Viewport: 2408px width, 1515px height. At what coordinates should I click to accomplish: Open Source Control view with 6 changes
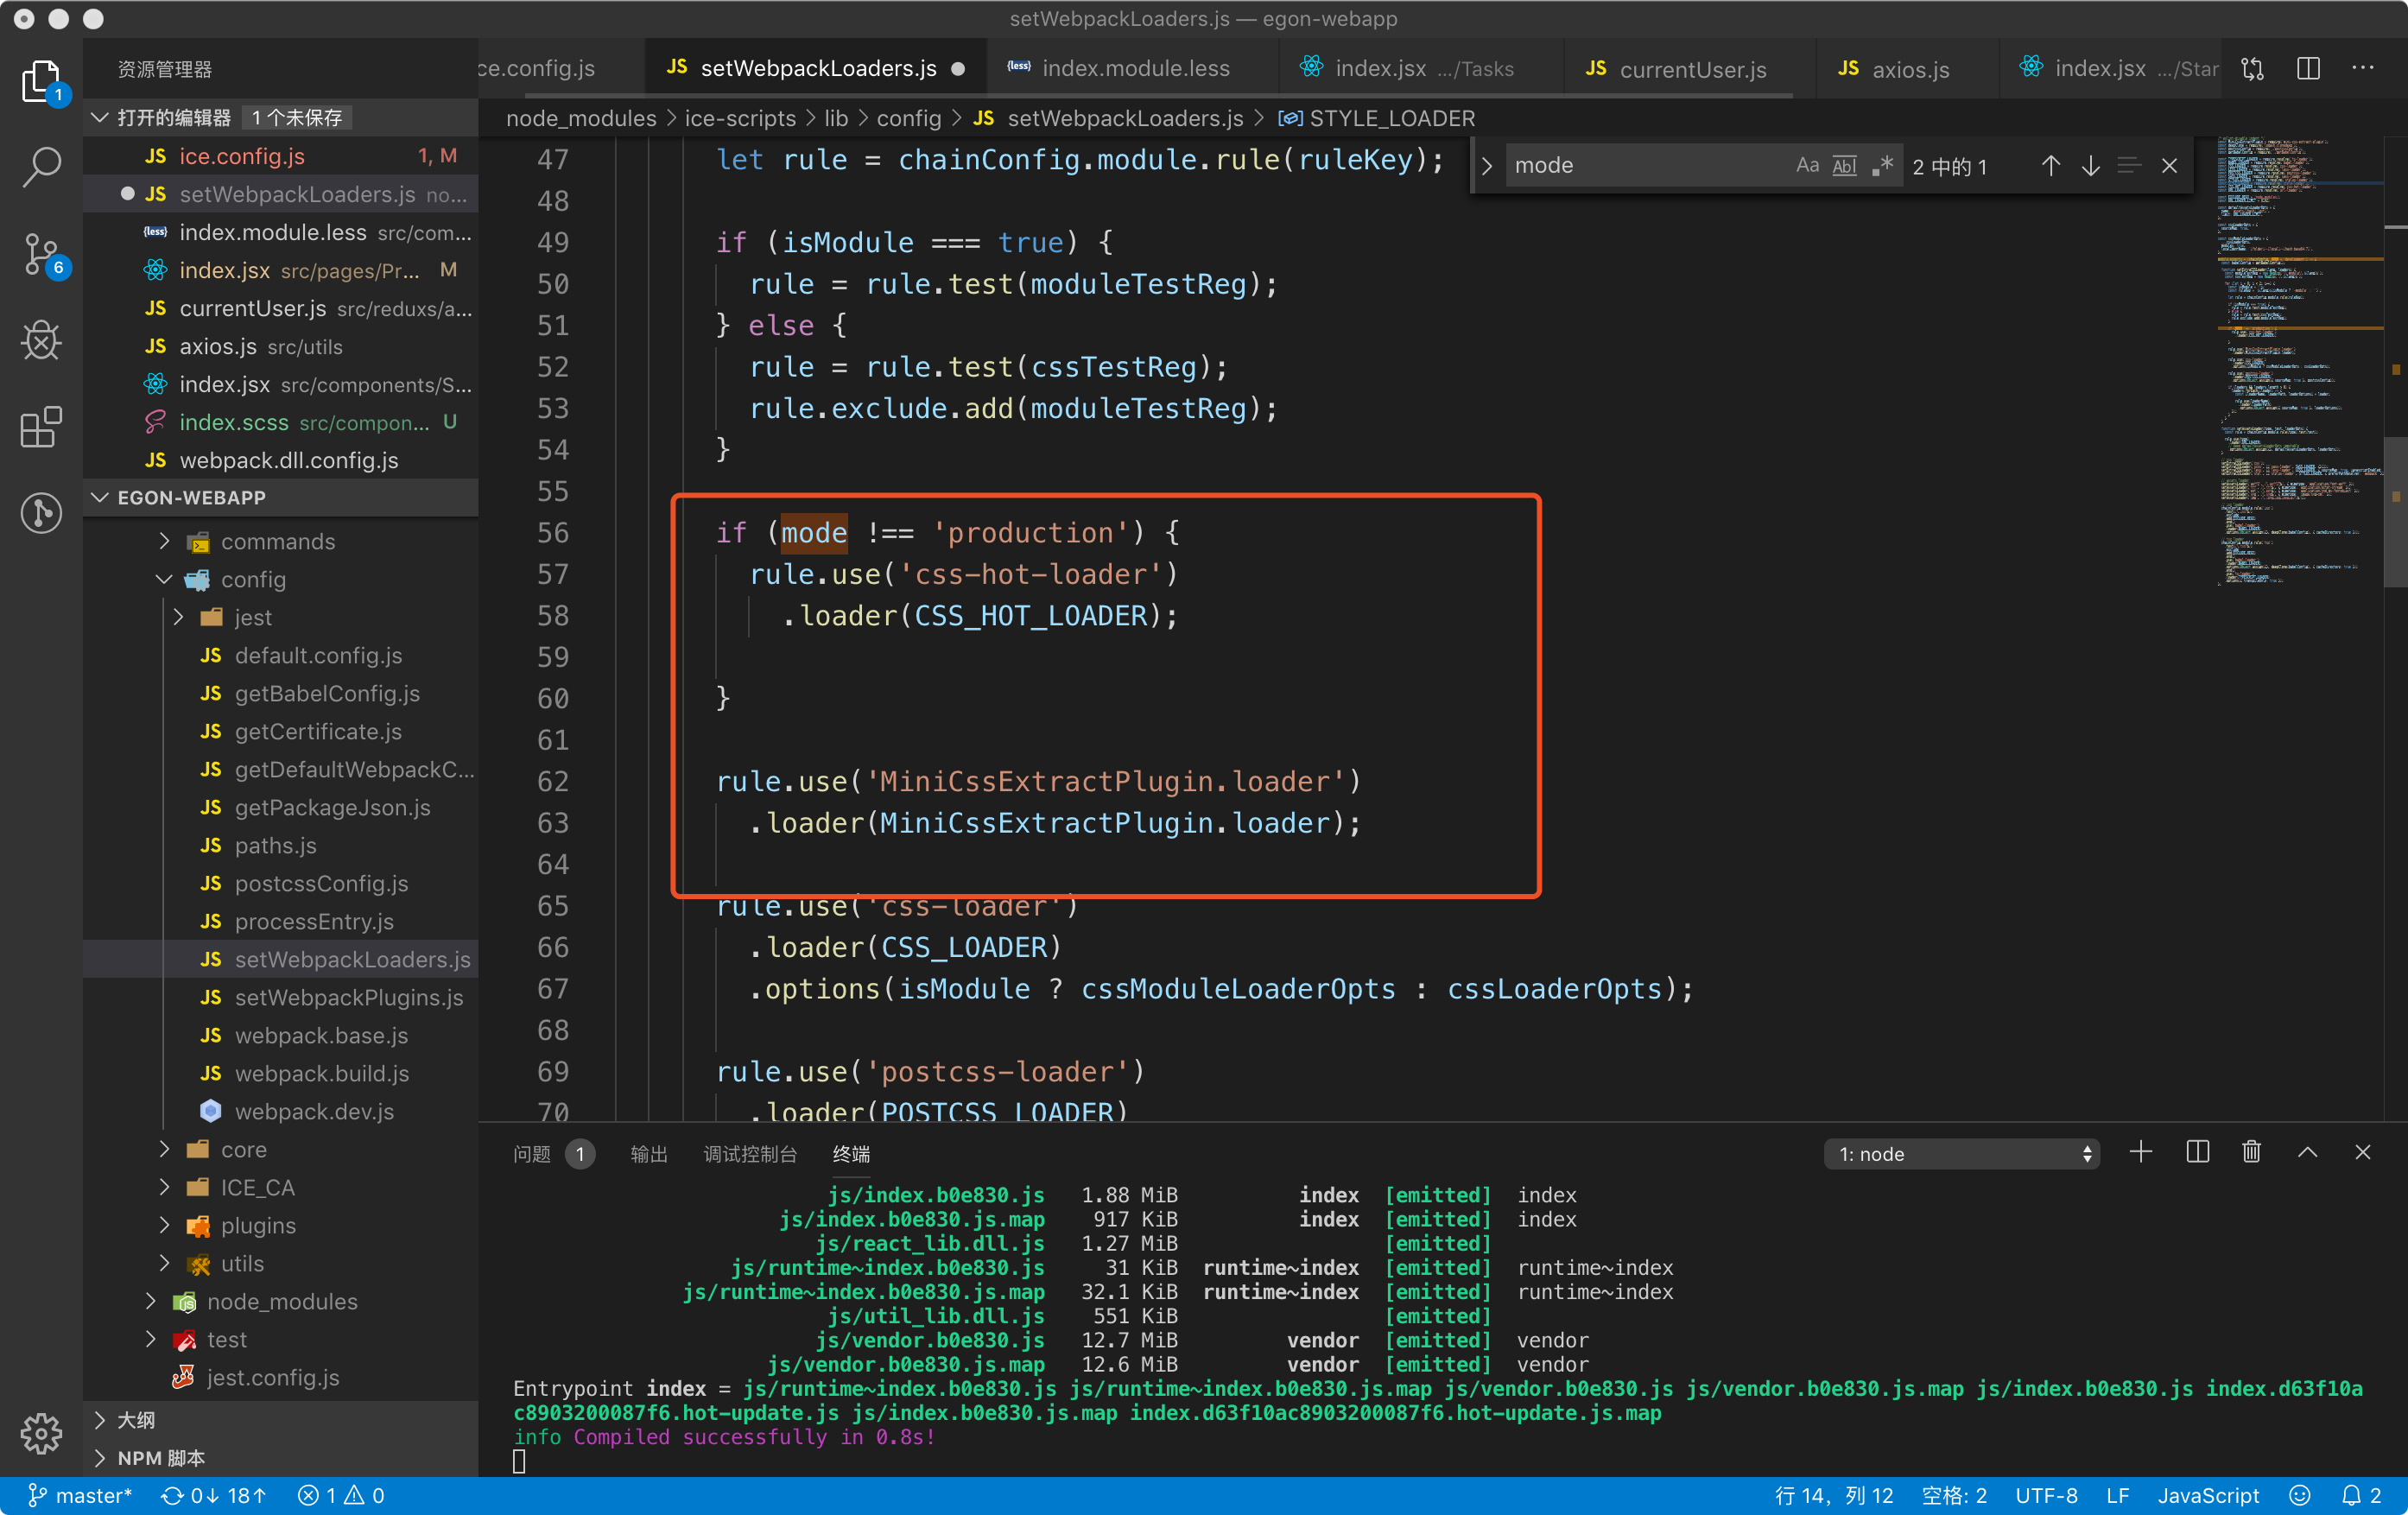coord(41,254)
